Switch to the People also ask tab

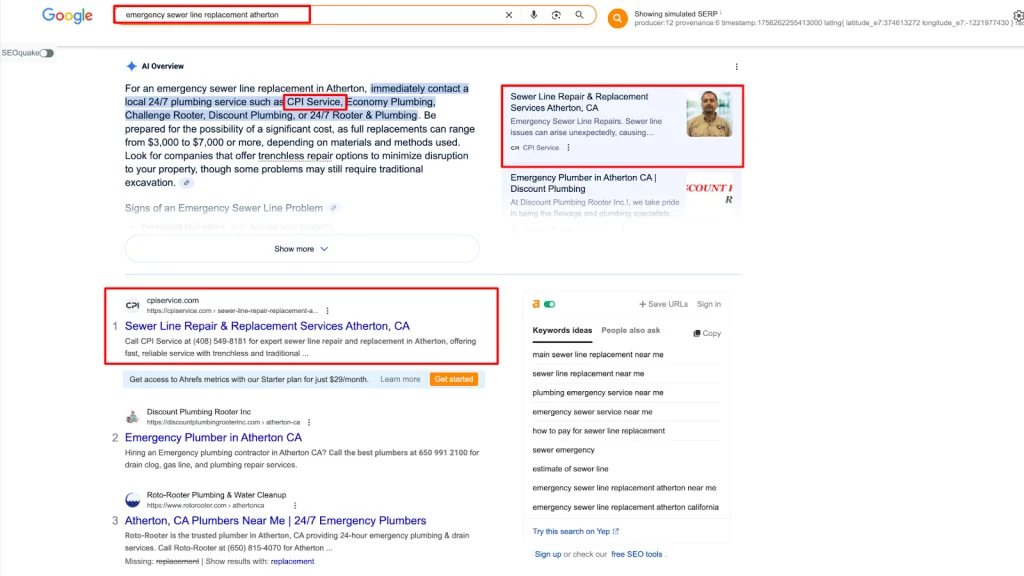click(630, 331)
